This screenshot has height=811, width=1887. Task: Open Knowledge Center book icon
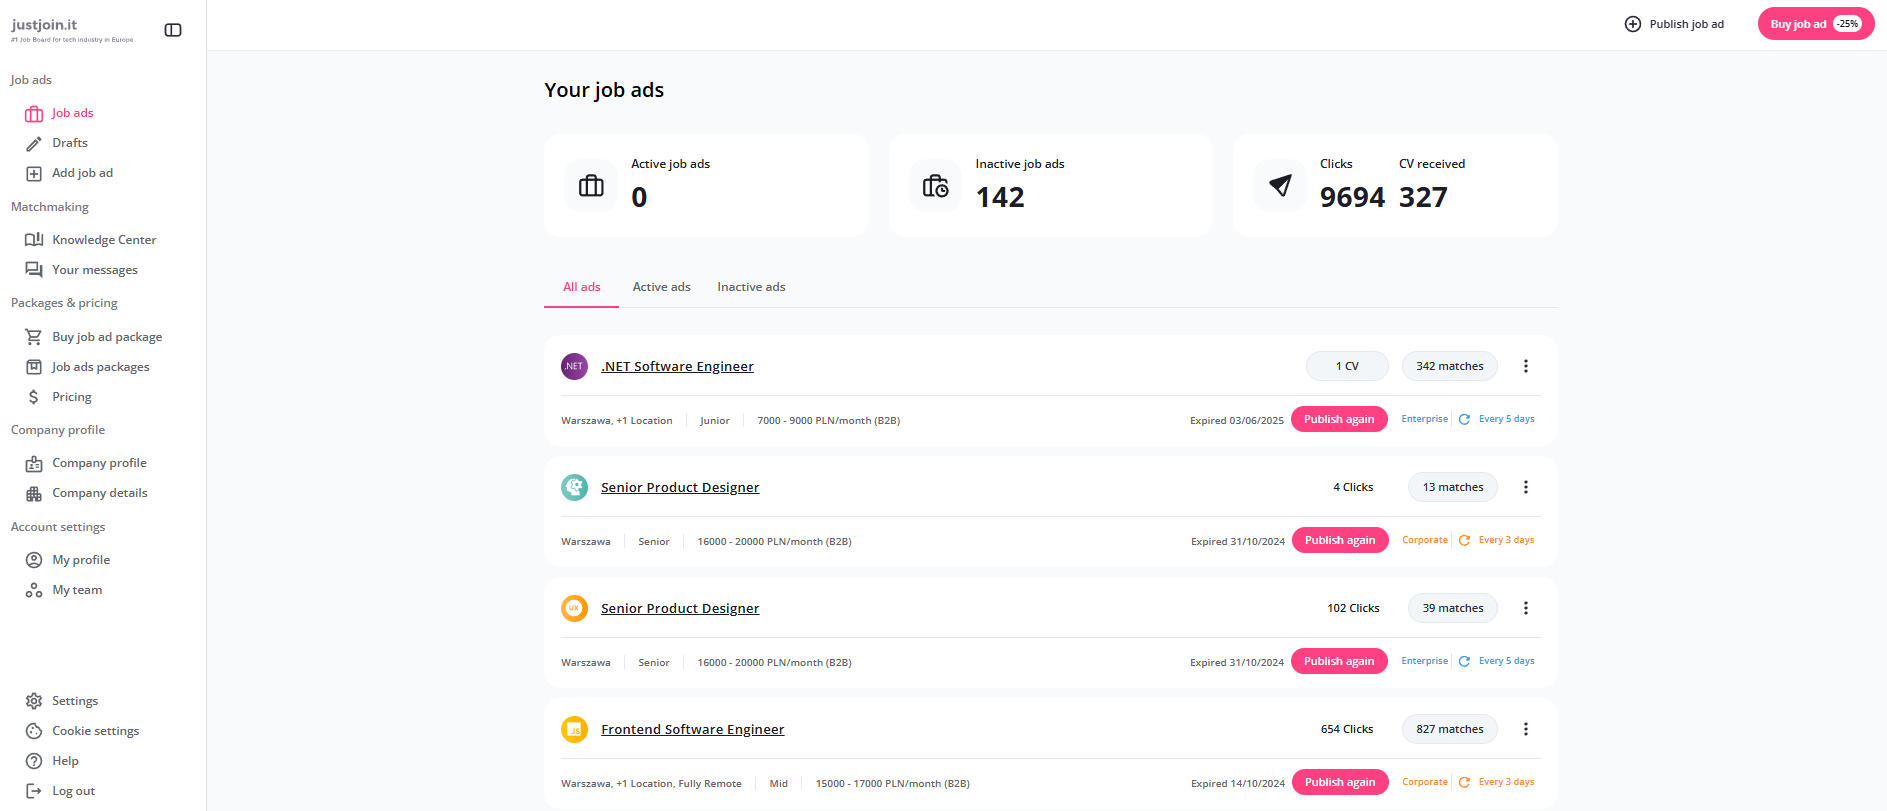tap(34, 240)
